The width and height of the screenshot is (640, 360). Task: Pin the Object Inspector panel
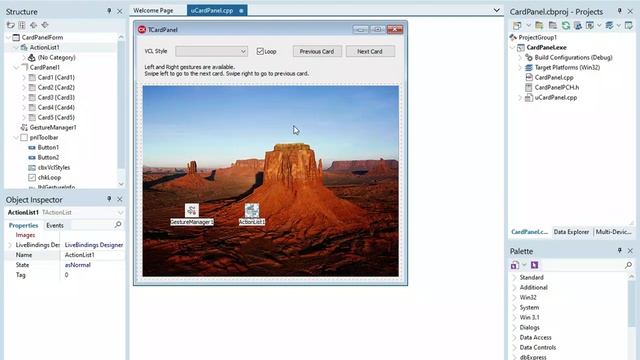tap(109, 199)
